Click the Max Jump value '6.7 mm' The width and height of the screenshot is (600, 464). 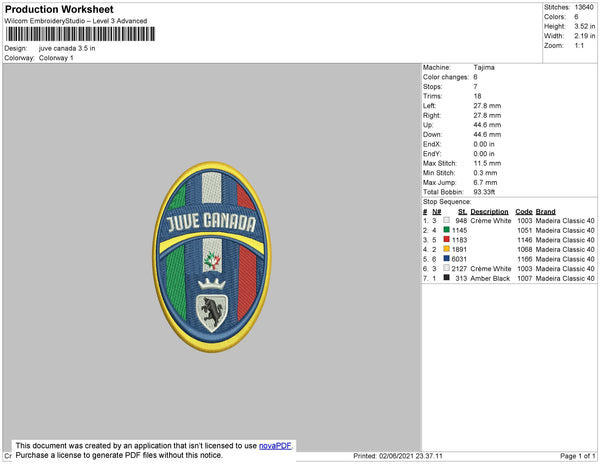pos(485,182)
